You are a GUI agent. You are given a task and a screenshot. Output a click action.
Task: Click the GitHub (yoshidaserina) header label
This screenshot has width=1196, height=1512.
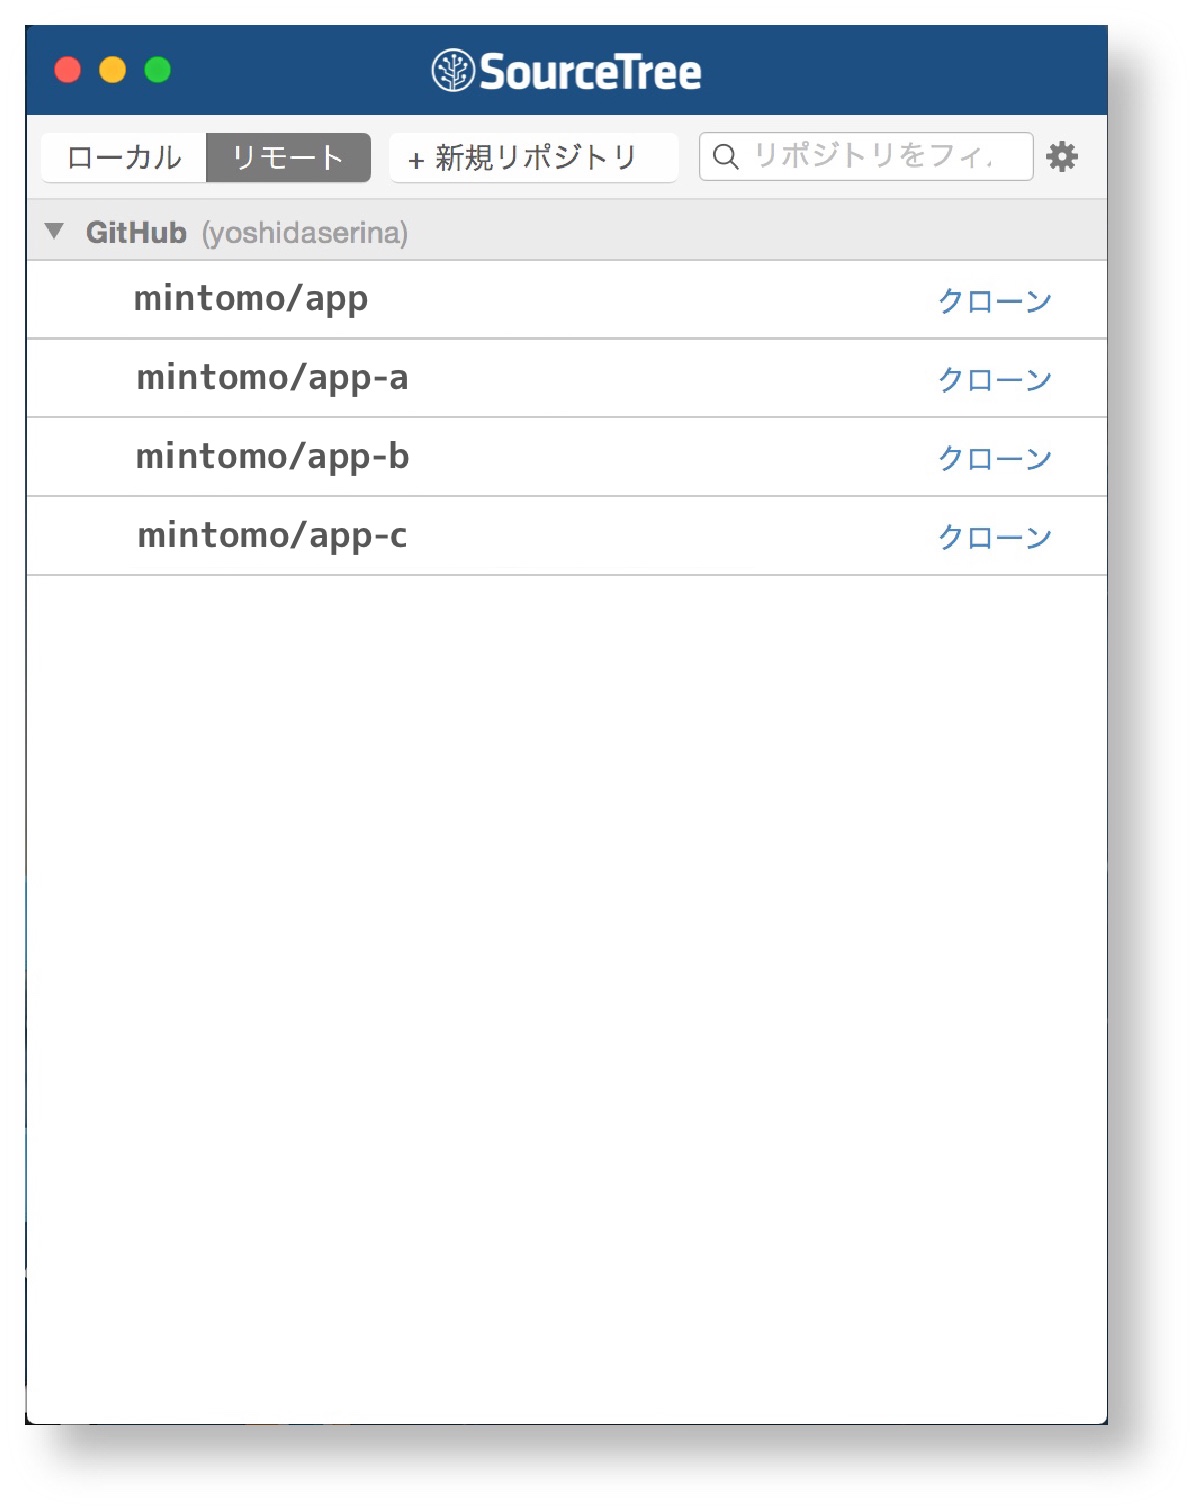[246, 233]
